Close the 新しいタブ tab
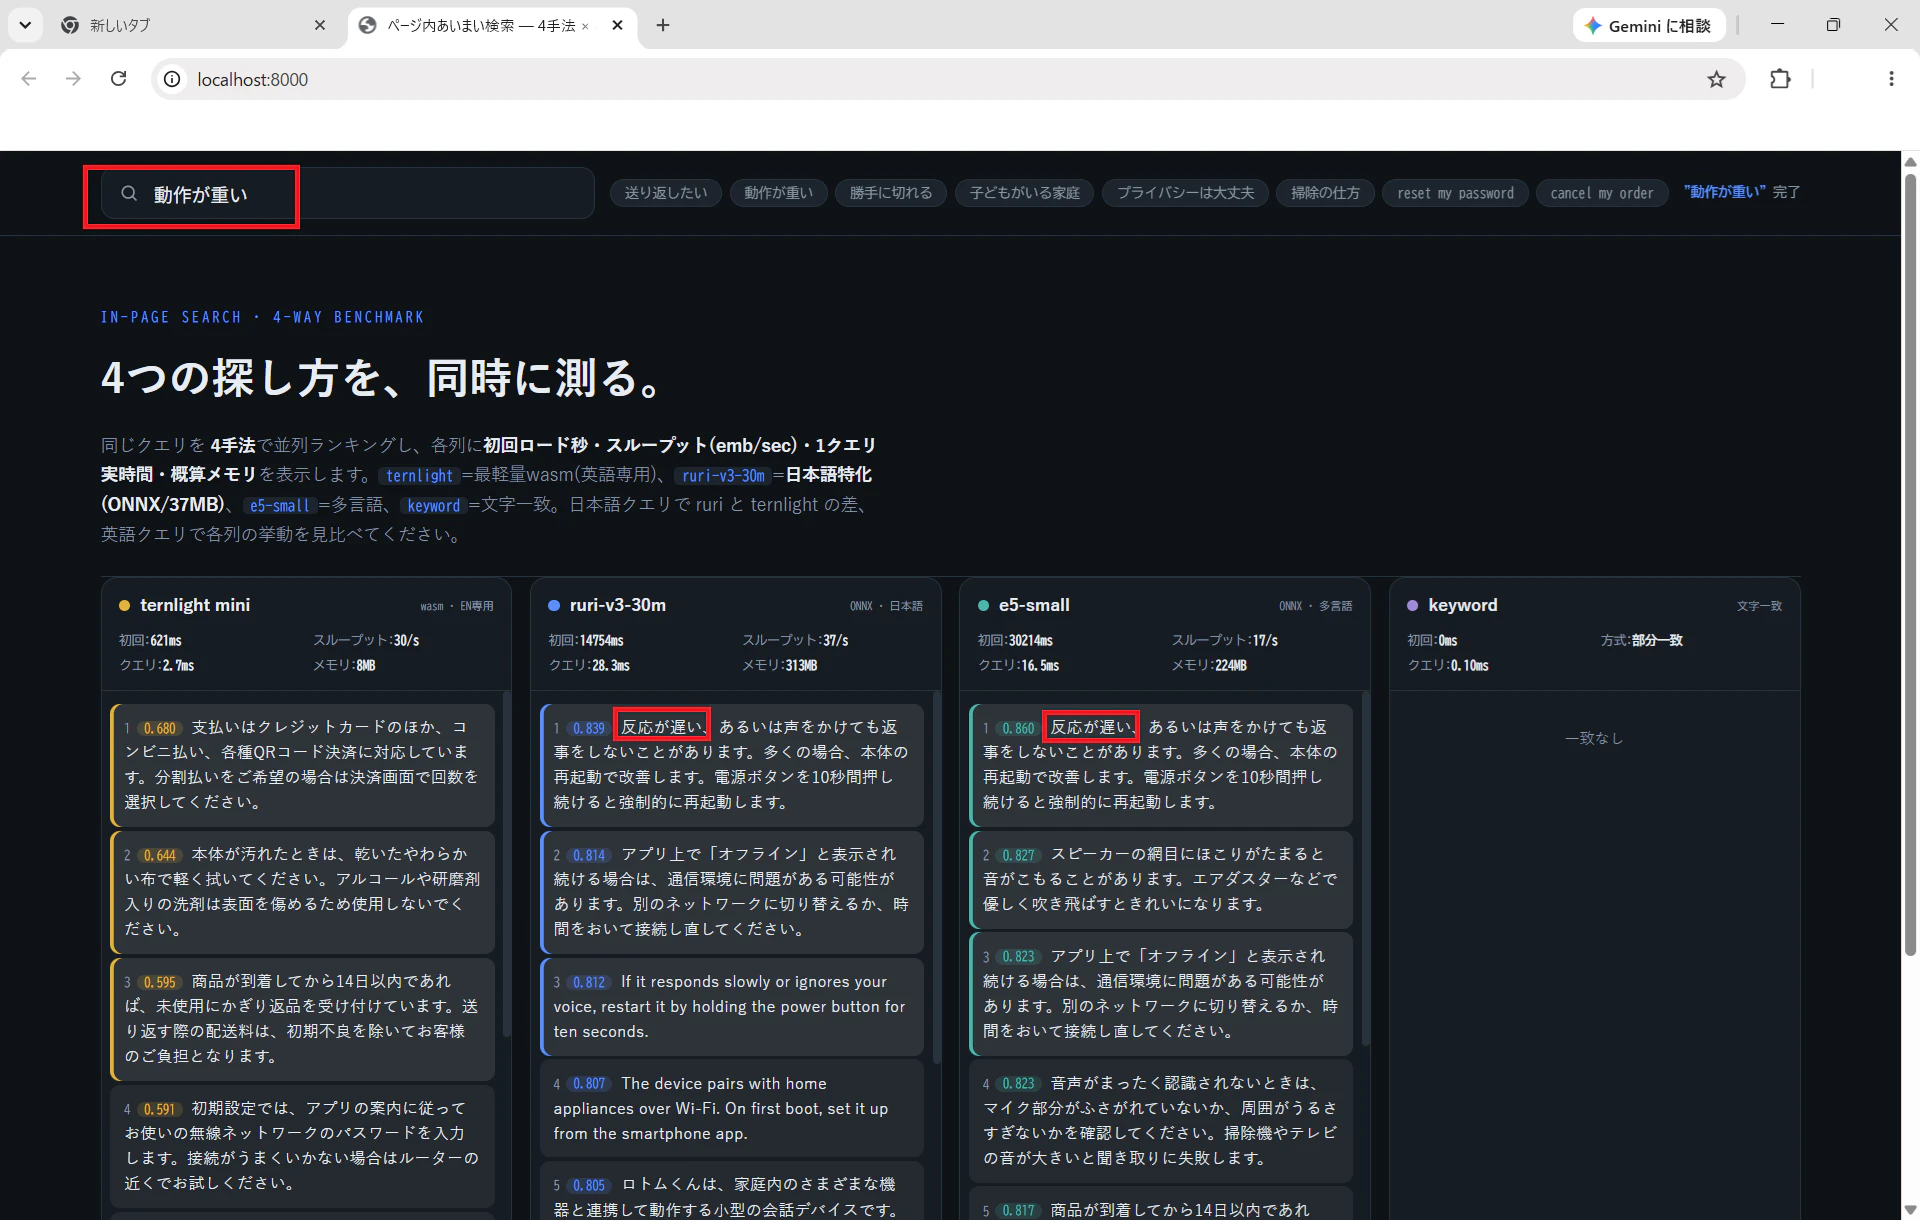 pos(320,25)
